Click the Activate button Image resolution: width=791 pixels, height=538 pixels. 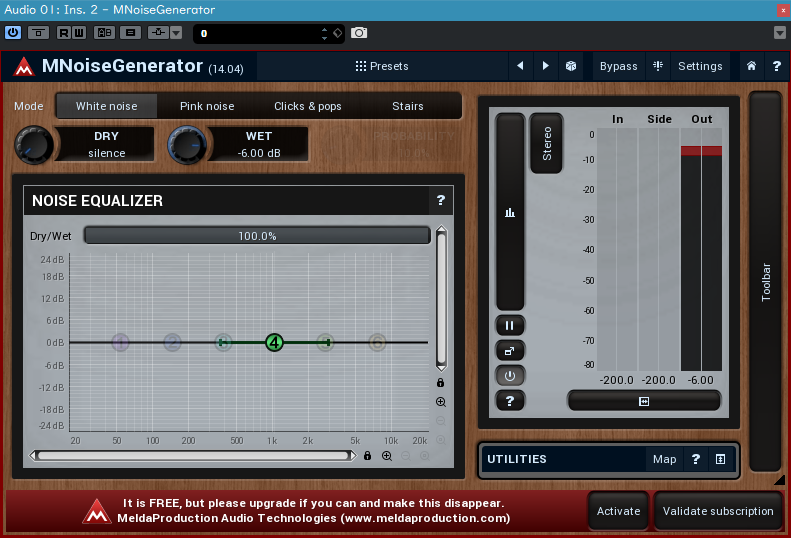coord(618,511)
